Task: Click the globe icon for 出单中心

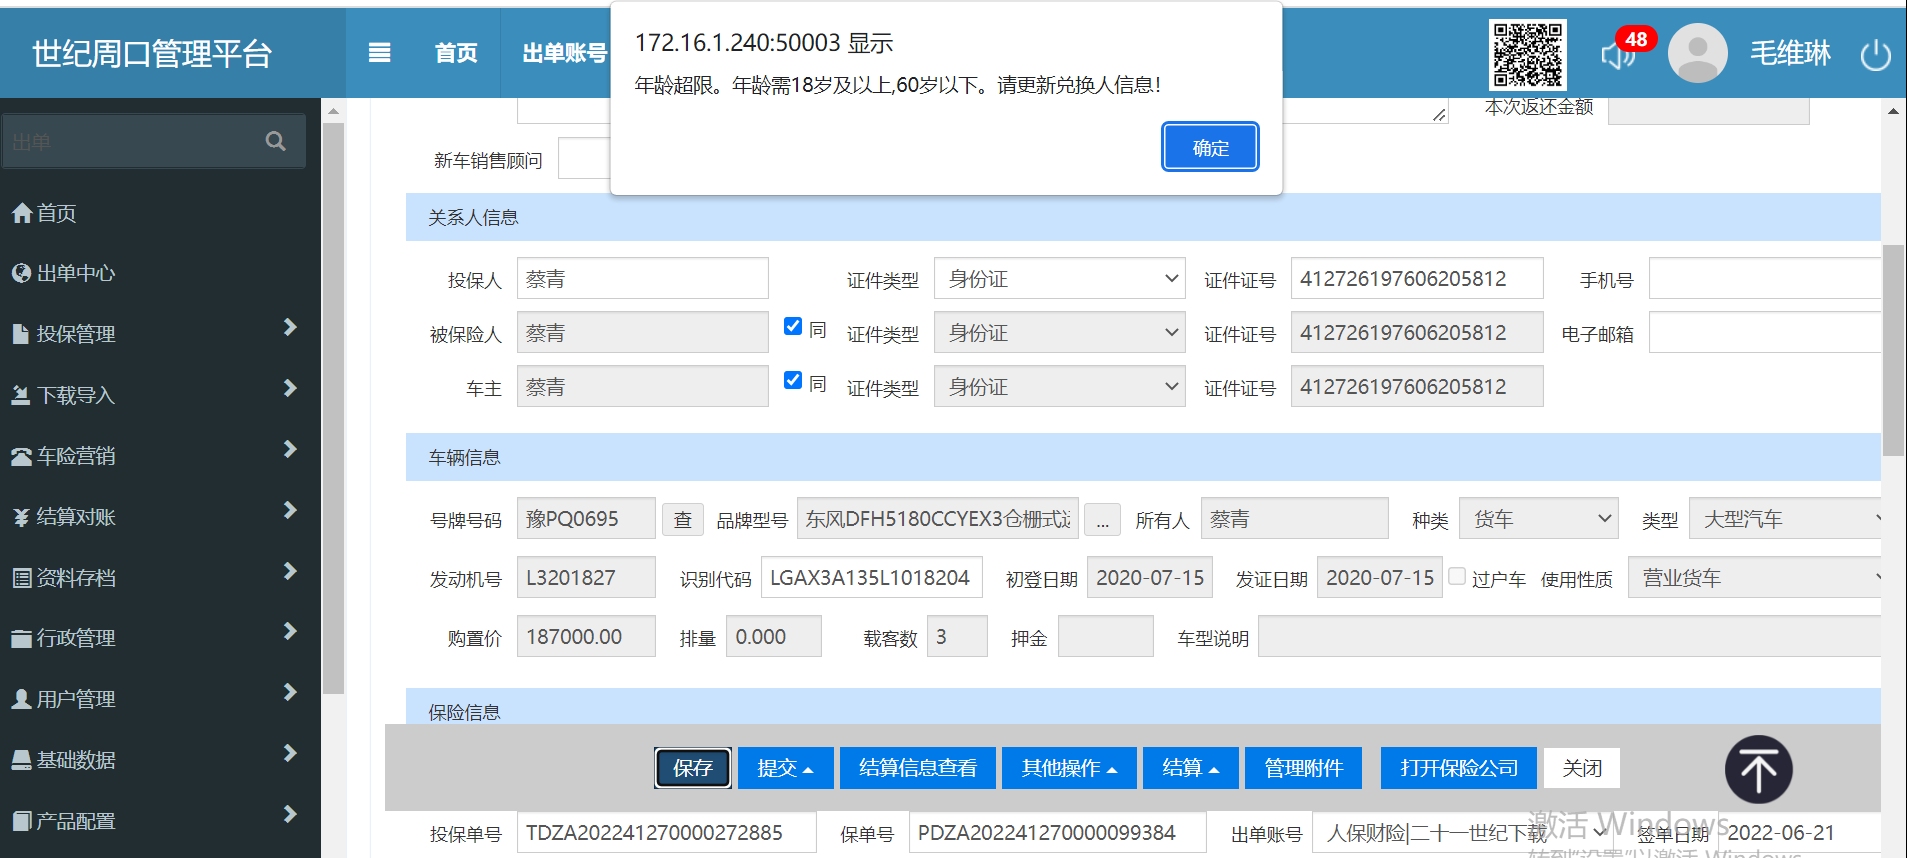Action: 22,273
